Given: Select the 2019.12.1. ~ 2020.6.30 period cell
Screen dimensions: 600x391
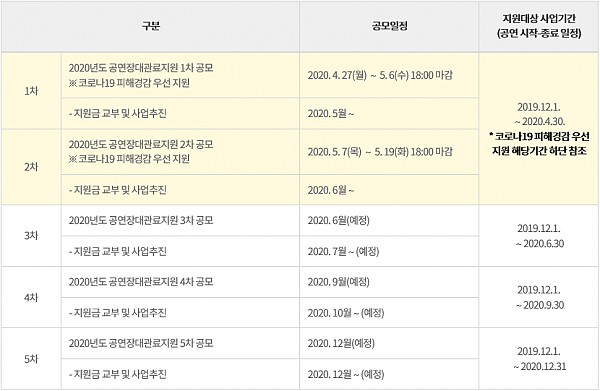Looking at the screenshot, I should click(x=539, y=236).
